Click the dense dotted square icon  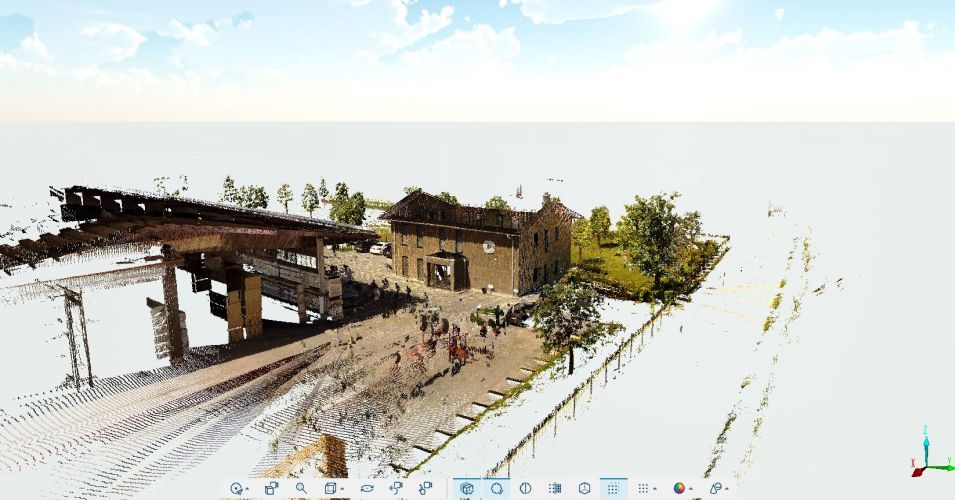(555, 489)
